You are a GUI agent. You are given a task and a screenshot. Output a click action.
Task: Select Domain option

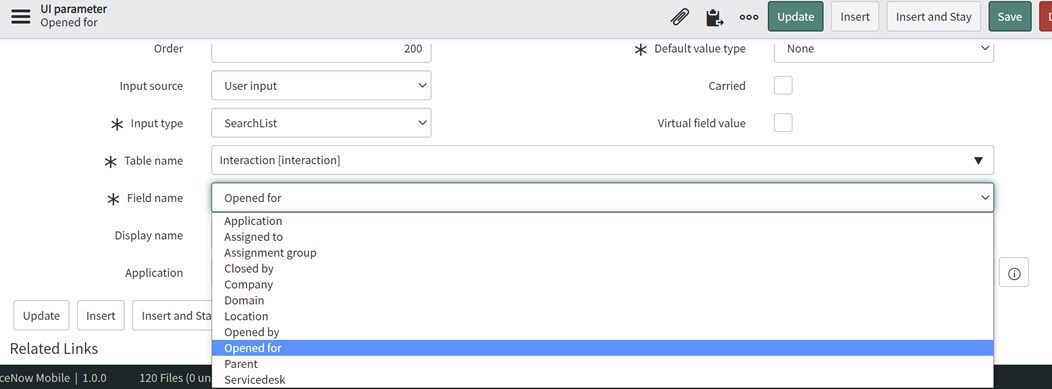click(602, 300)
